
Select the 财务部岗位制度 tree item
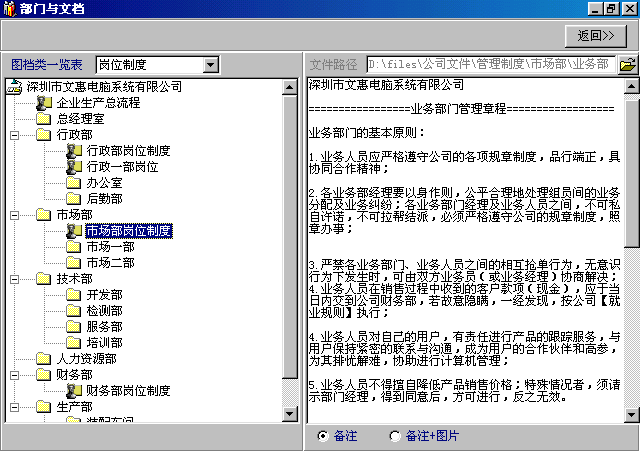point(128,391)
